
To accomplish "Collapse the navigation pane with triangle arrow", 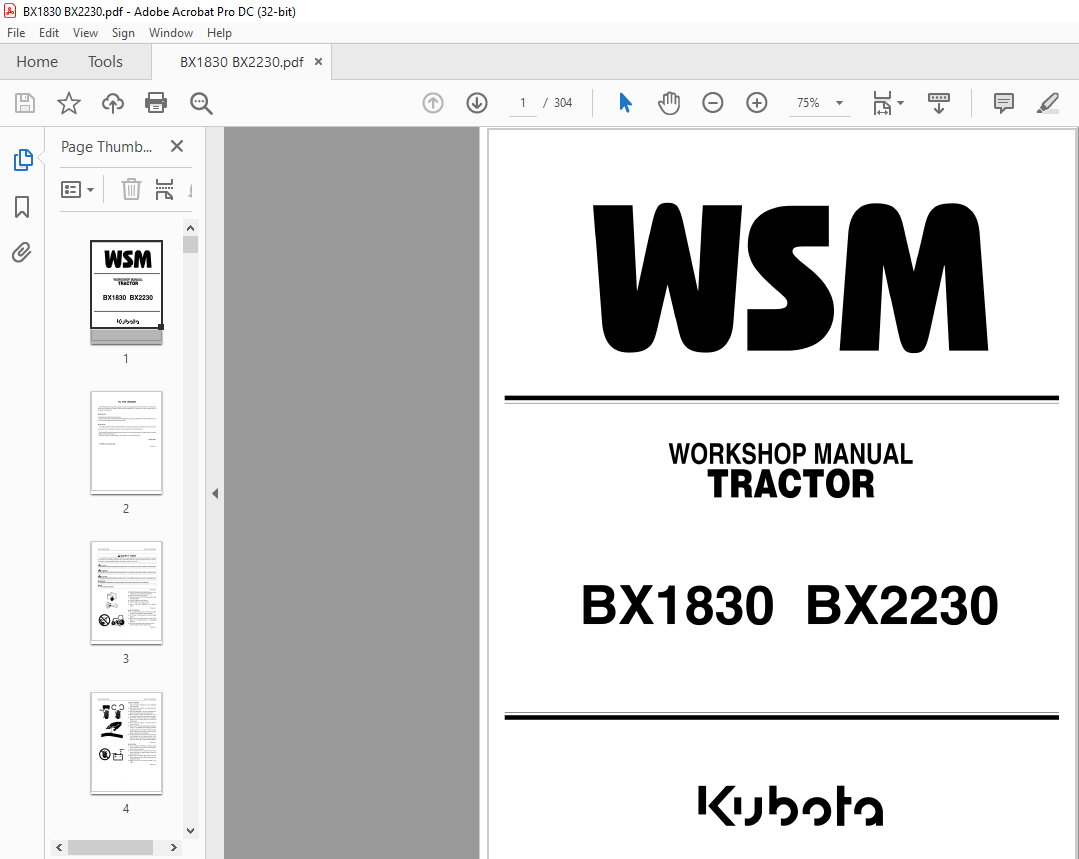I will pyautogui.click(x=215, y=493).
